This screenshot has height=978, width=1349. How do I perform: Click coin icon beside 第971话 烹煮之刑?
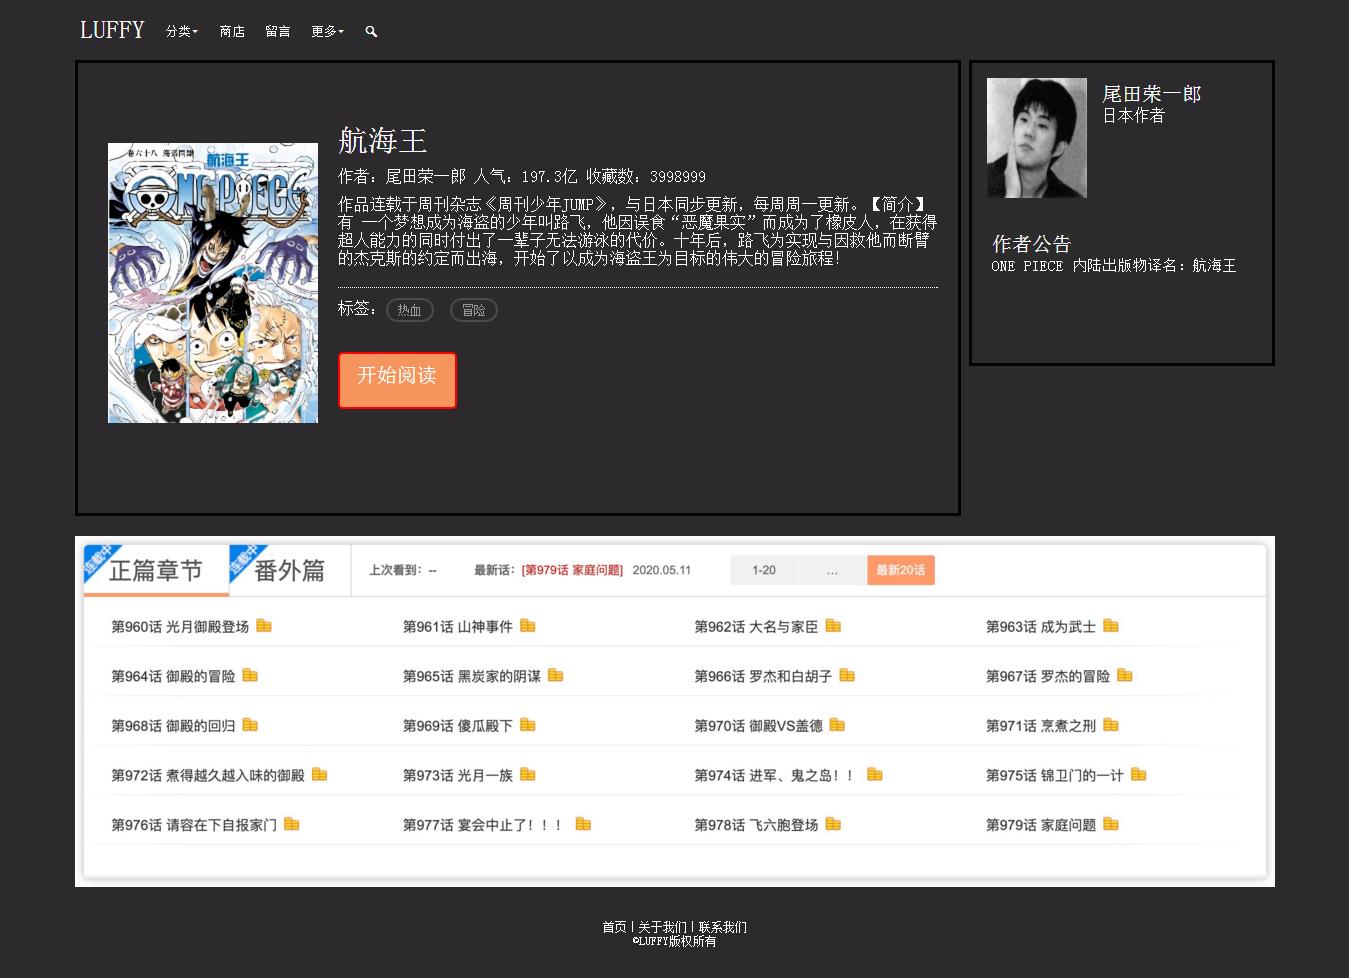[x=1111, y=725]
